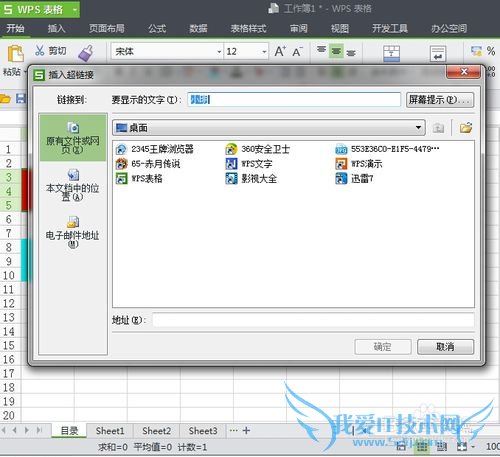Click the 确定 button
The width and height of the screenshot is (500, 457).
pyautogui.click(x=383, y=347)
